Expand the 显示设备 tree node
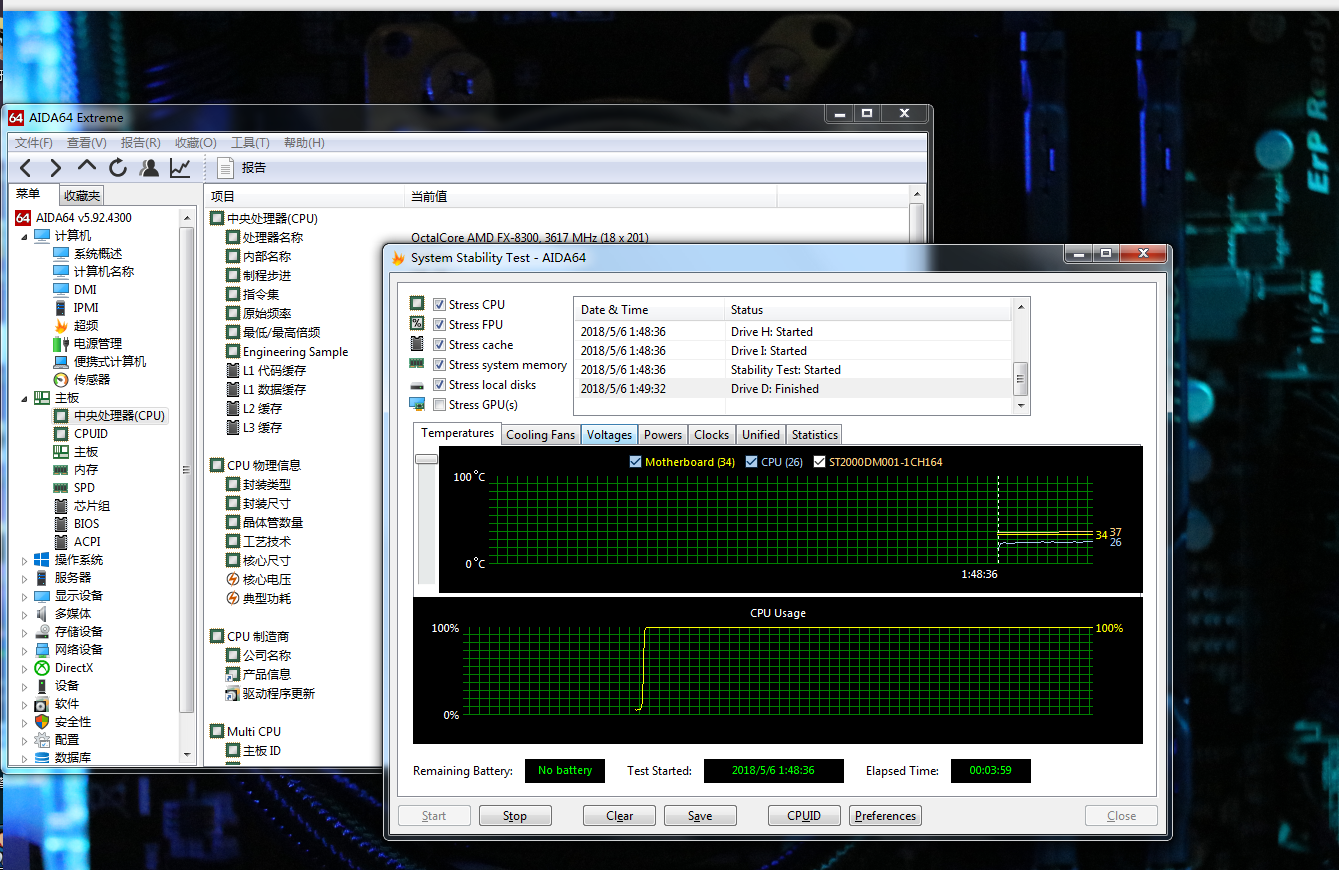 point(24,596)
